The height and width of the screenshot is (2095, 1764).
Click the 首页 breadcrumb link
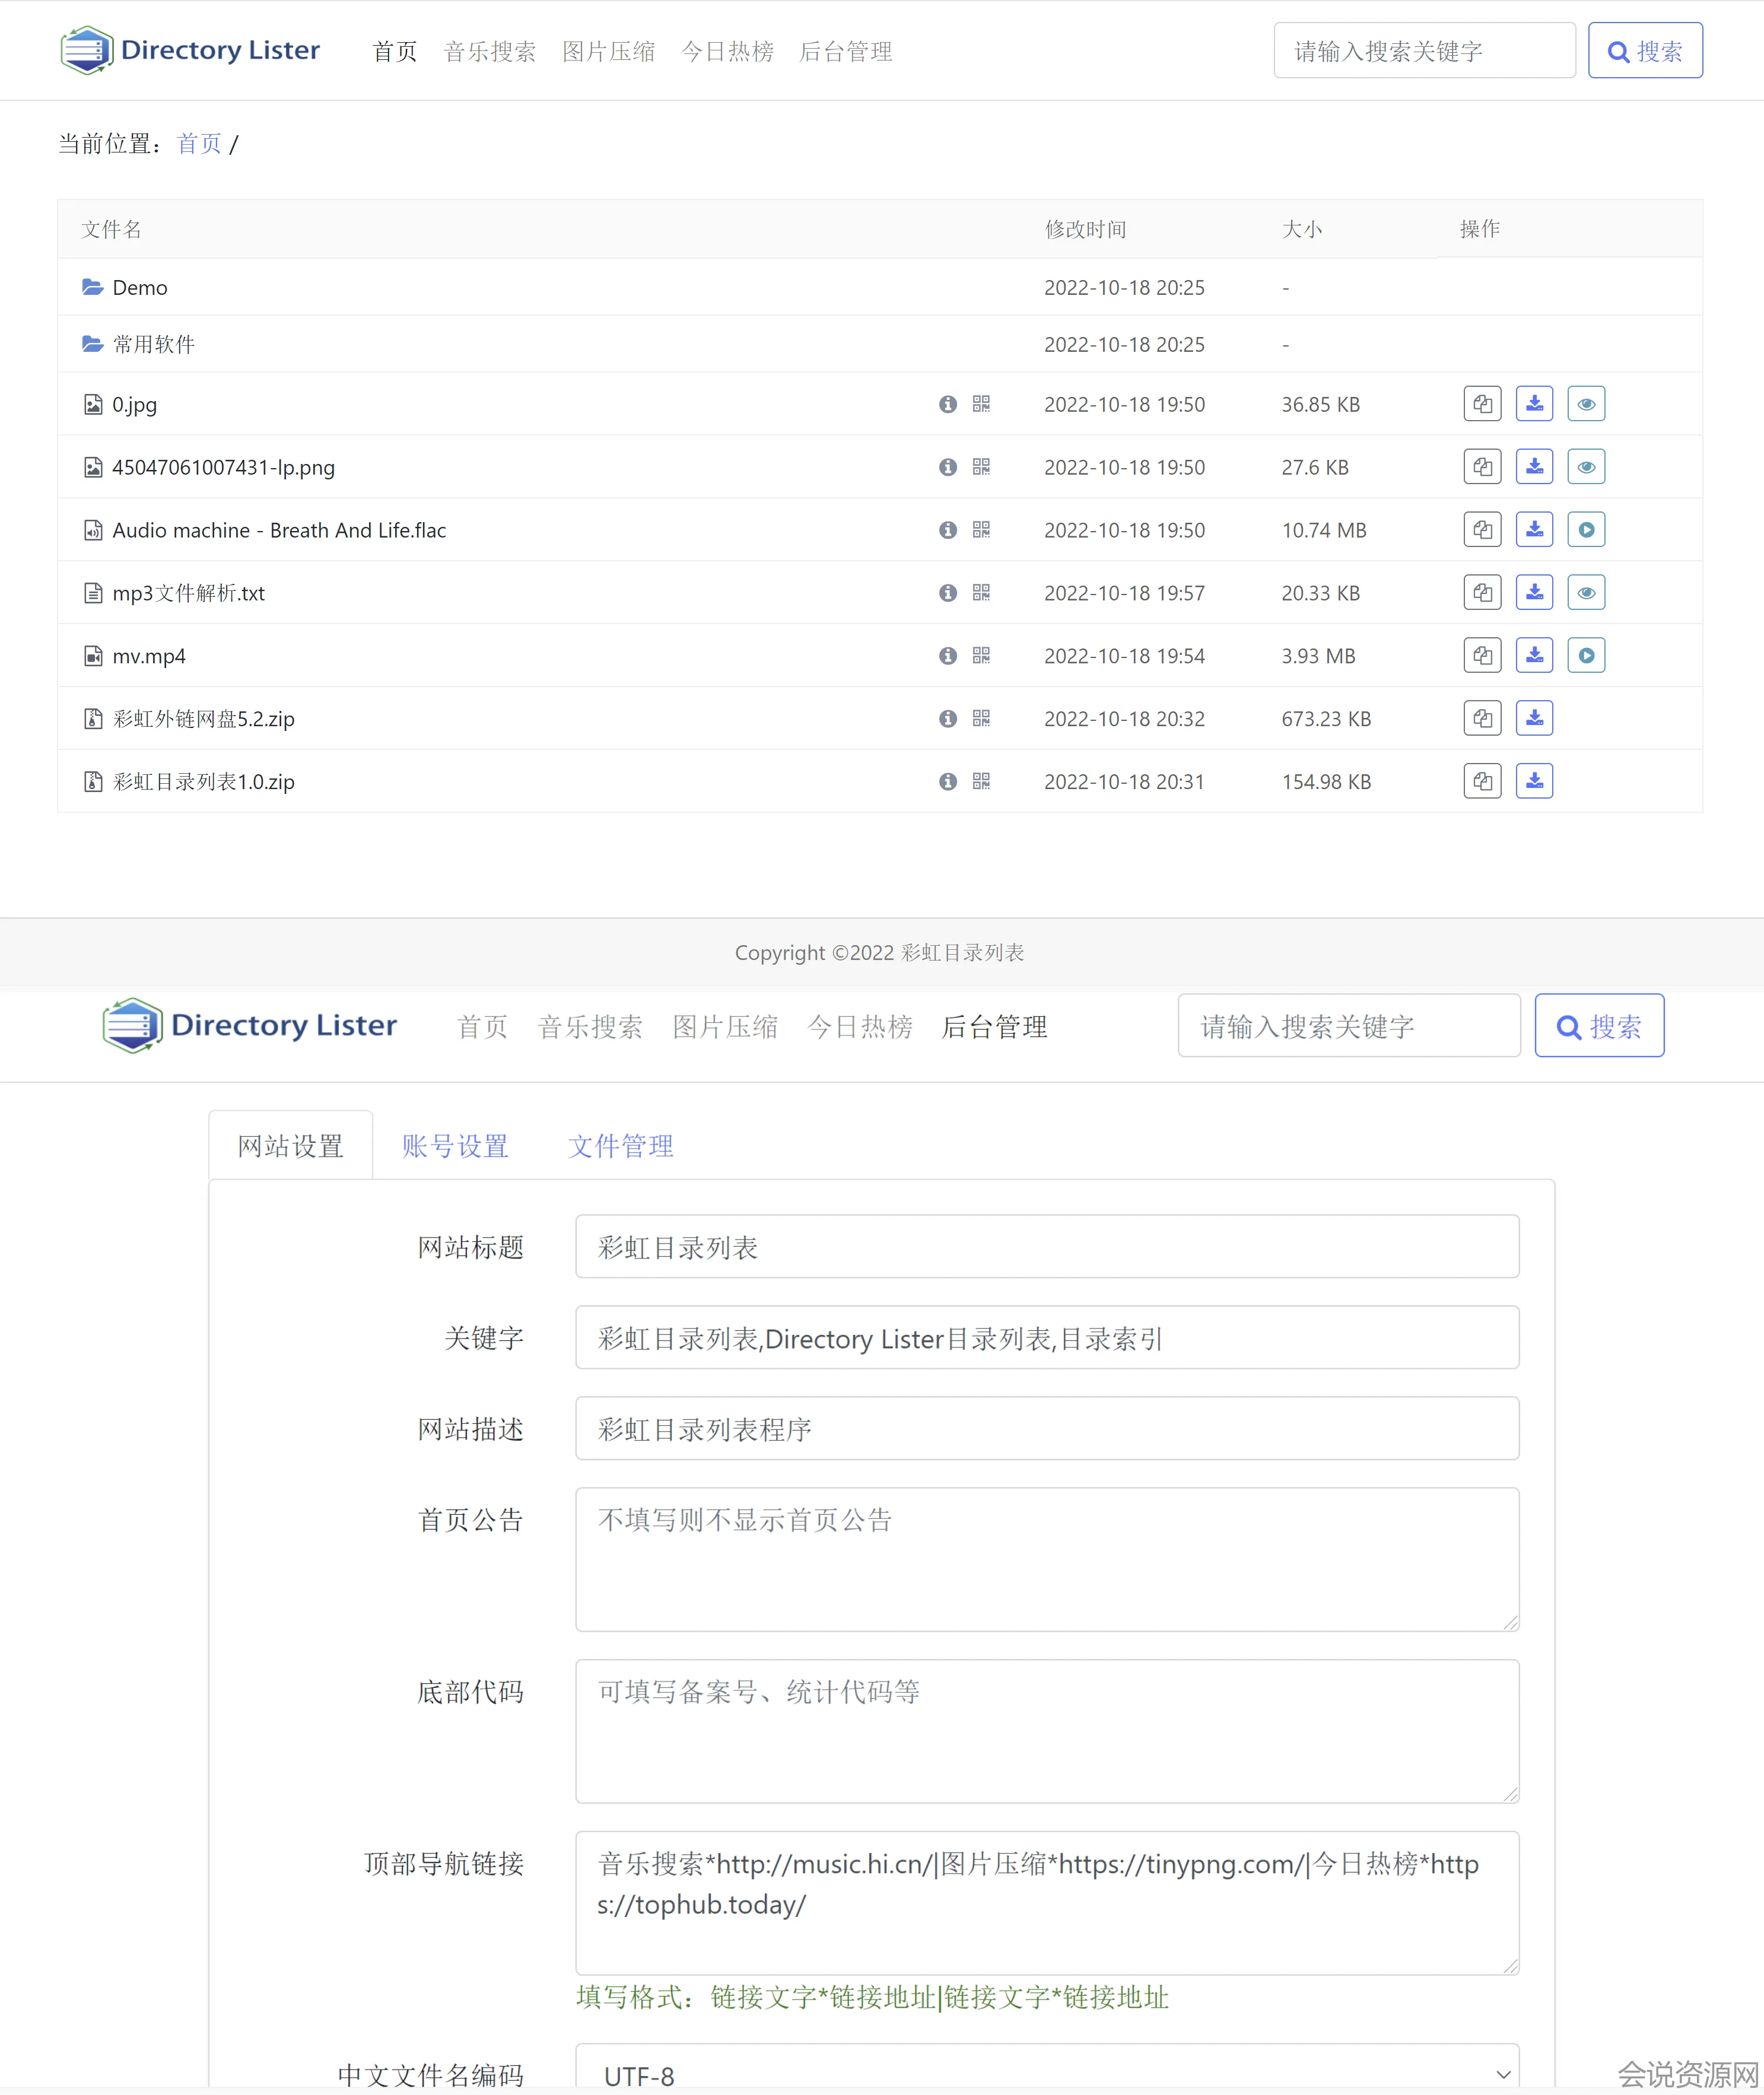[x=199, y=144]
